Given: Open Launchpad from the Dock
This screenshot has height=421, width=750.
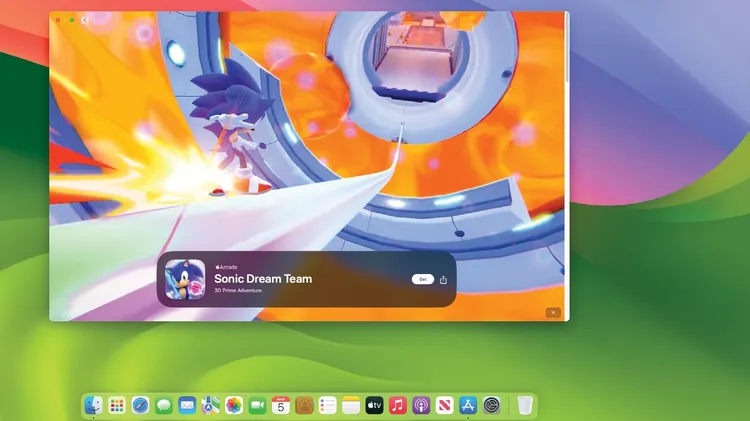Looking at the screenshot, I should pyautogui.click(x=117, y=406).
